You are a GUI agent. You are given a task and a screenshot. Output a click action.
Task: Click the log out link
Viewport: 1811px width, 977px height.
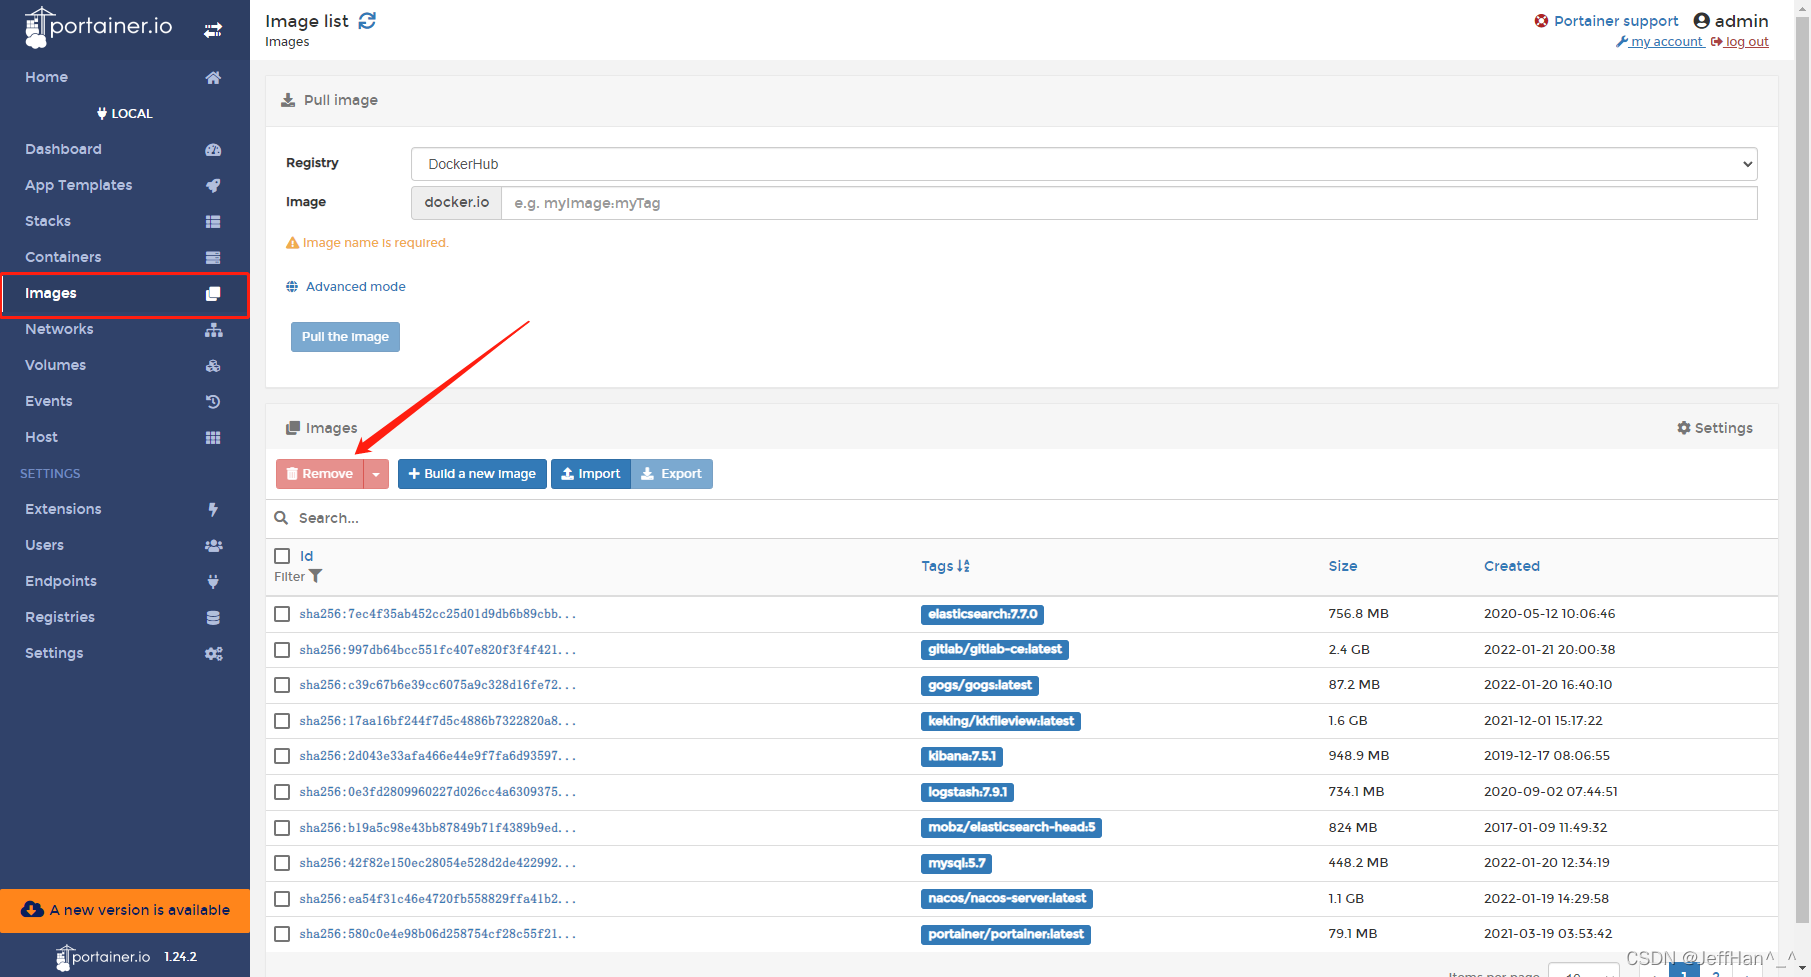tap(1740, 42)
